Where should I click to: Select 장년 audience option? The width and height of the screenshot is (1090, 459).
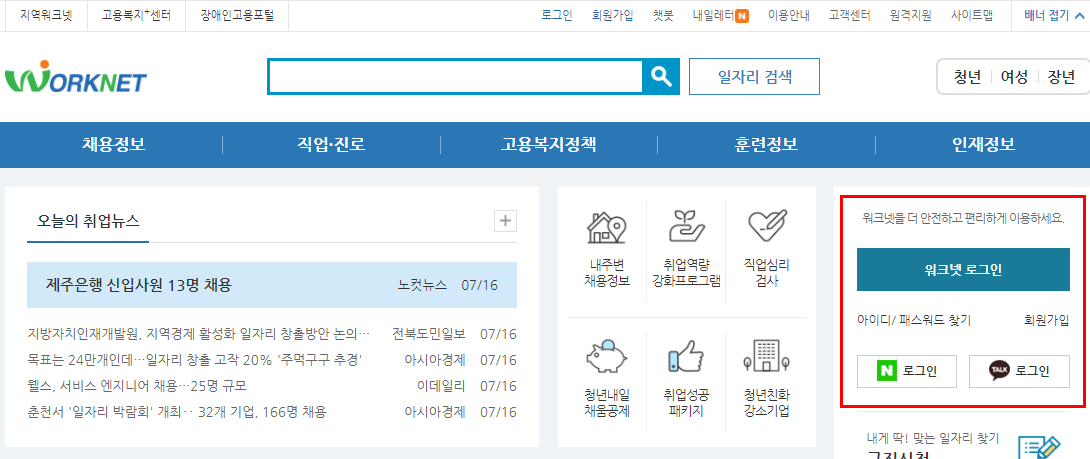click(1061, 76)
